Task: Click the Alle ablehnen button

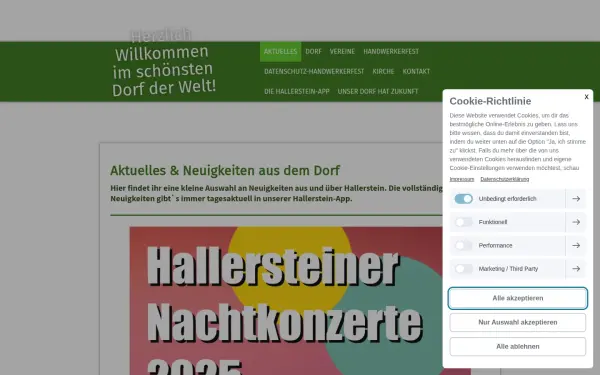Action: tap(517, 346)
